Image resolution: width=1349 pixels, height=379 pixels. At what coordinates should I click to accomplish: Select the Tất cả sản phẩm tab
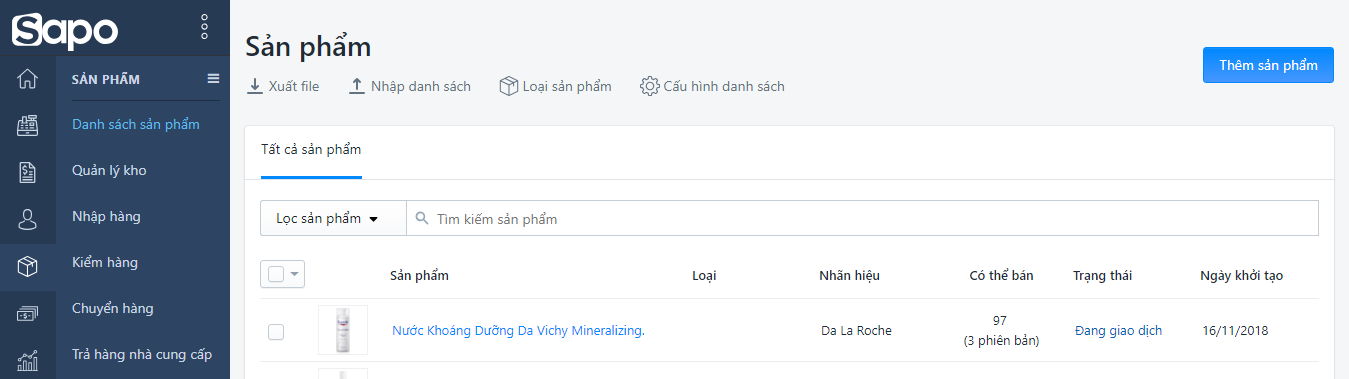tap(311, 150)
